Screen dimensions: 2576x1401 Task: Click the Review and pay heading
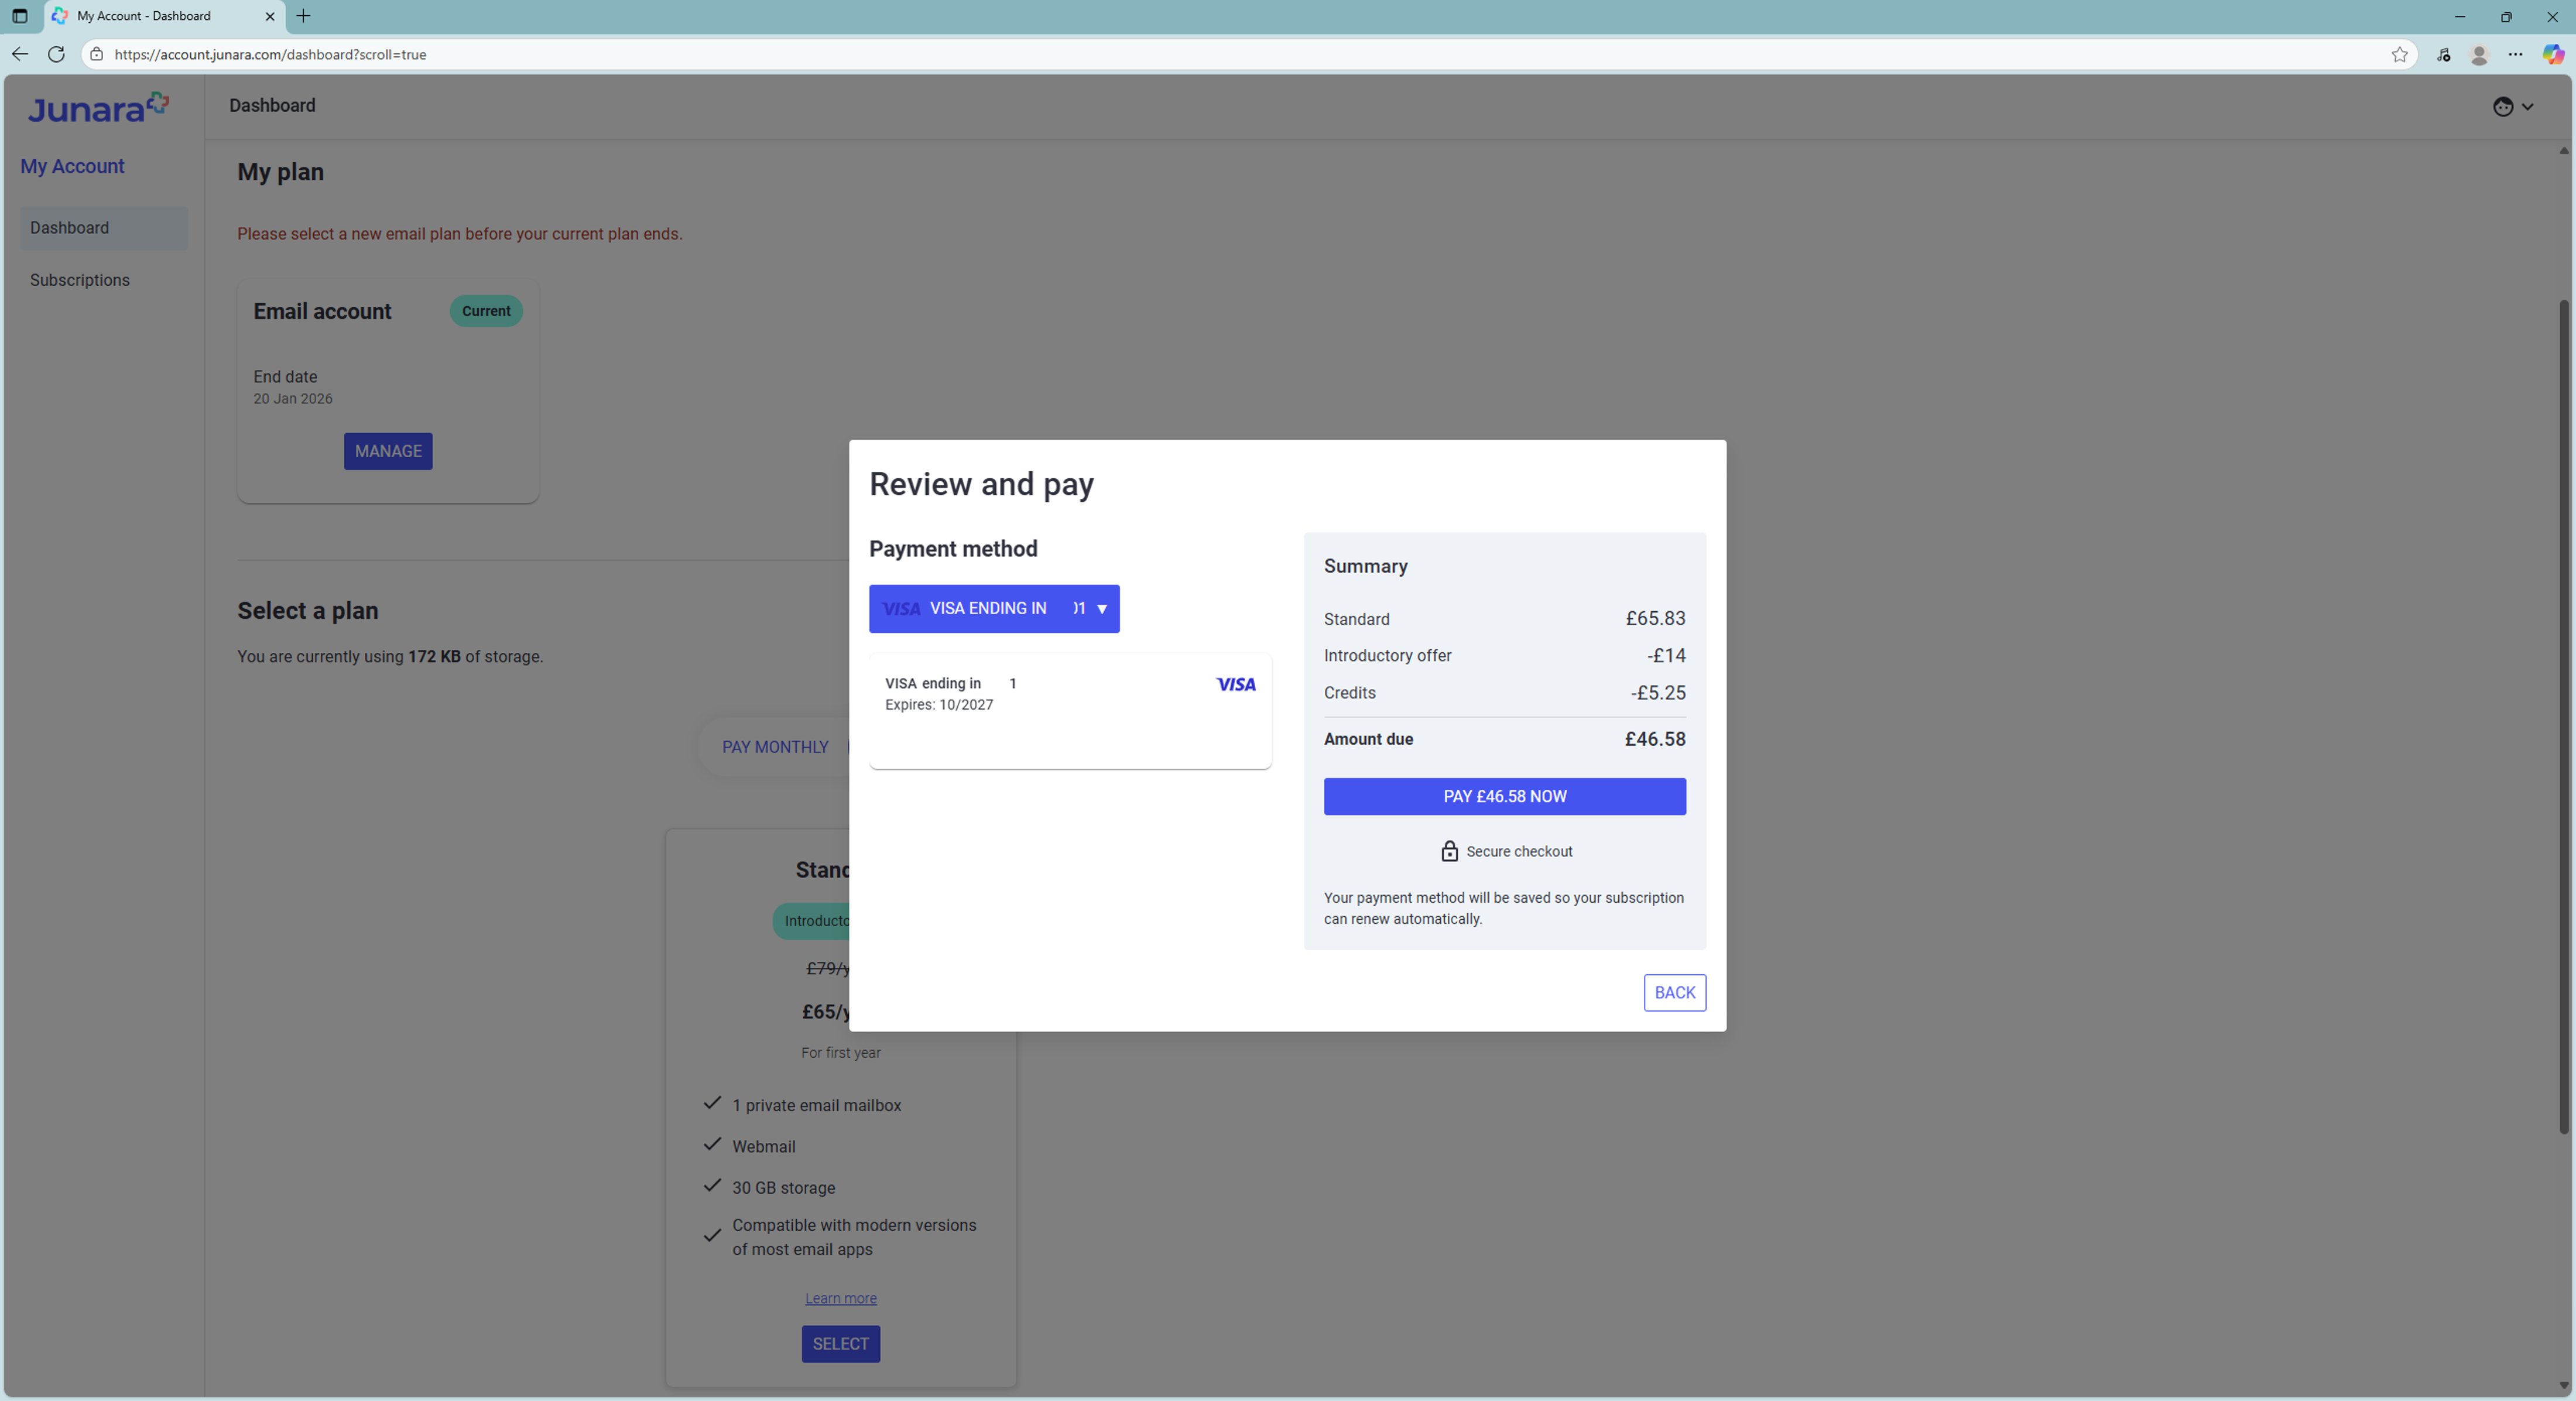(981, 484)
